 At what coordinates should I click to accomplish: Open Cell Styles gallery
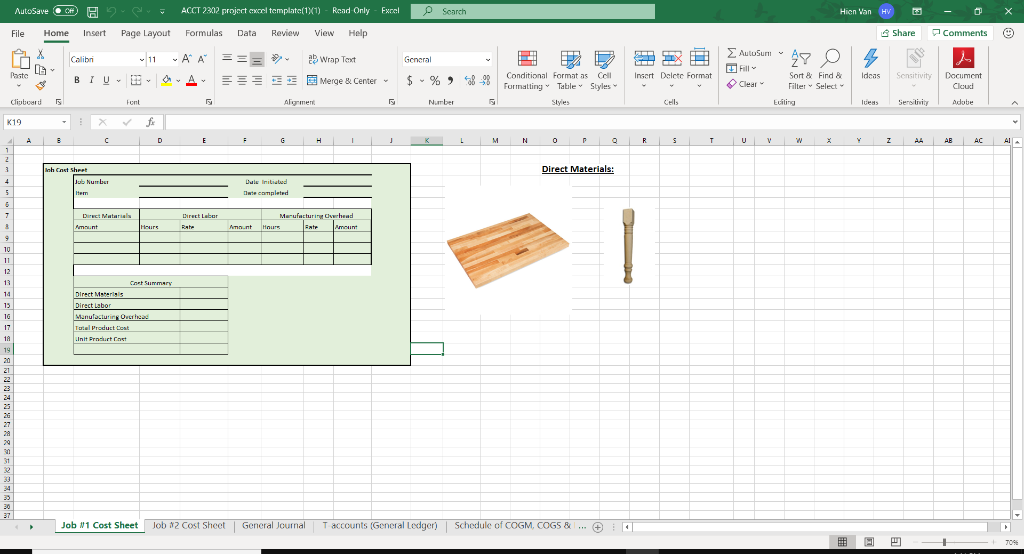coord(604,70)
